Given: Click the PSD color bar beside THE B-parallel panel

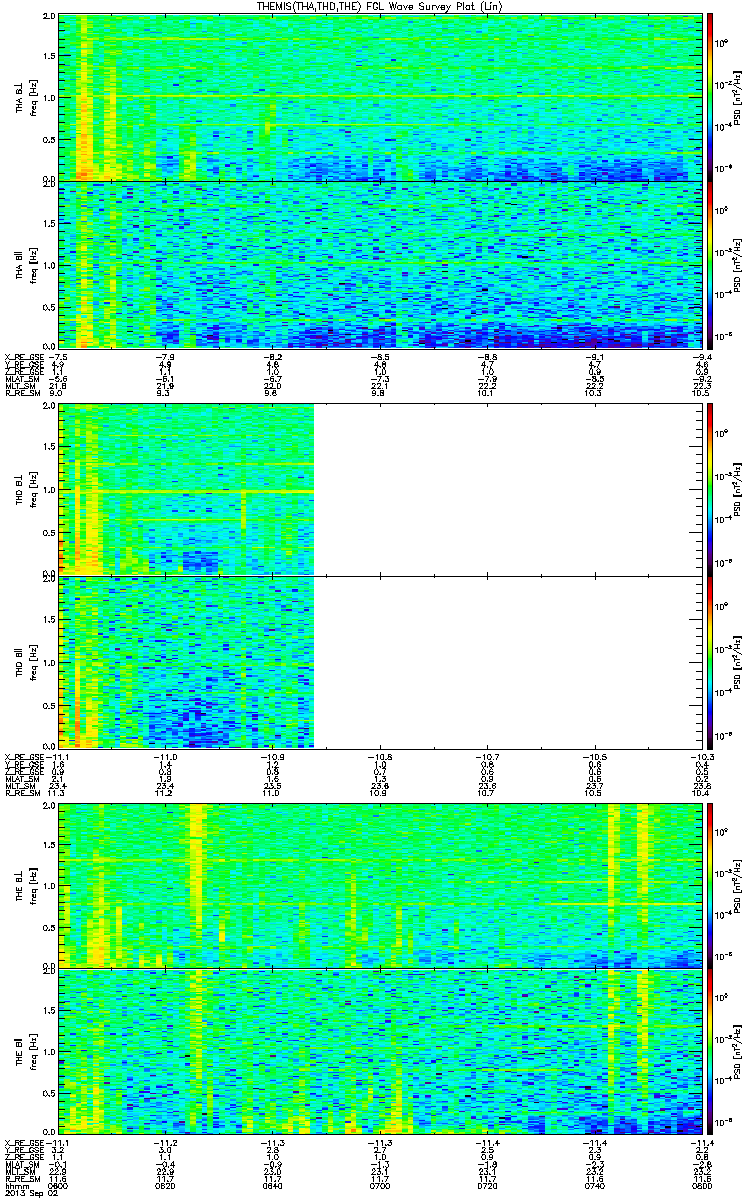Looking at the screenshot, I should click(710, 1050).
